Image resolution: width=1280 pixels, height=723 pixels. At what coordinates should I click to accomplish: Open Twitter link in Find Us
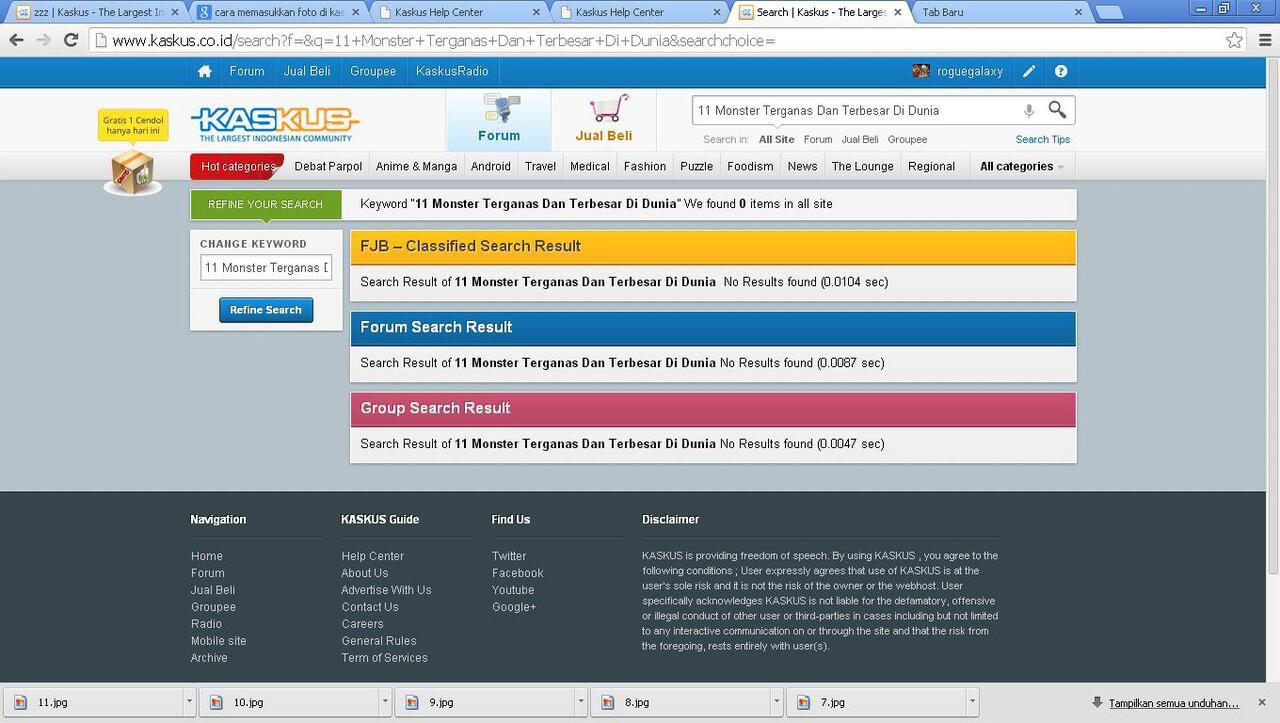click(x=509, y=556)
